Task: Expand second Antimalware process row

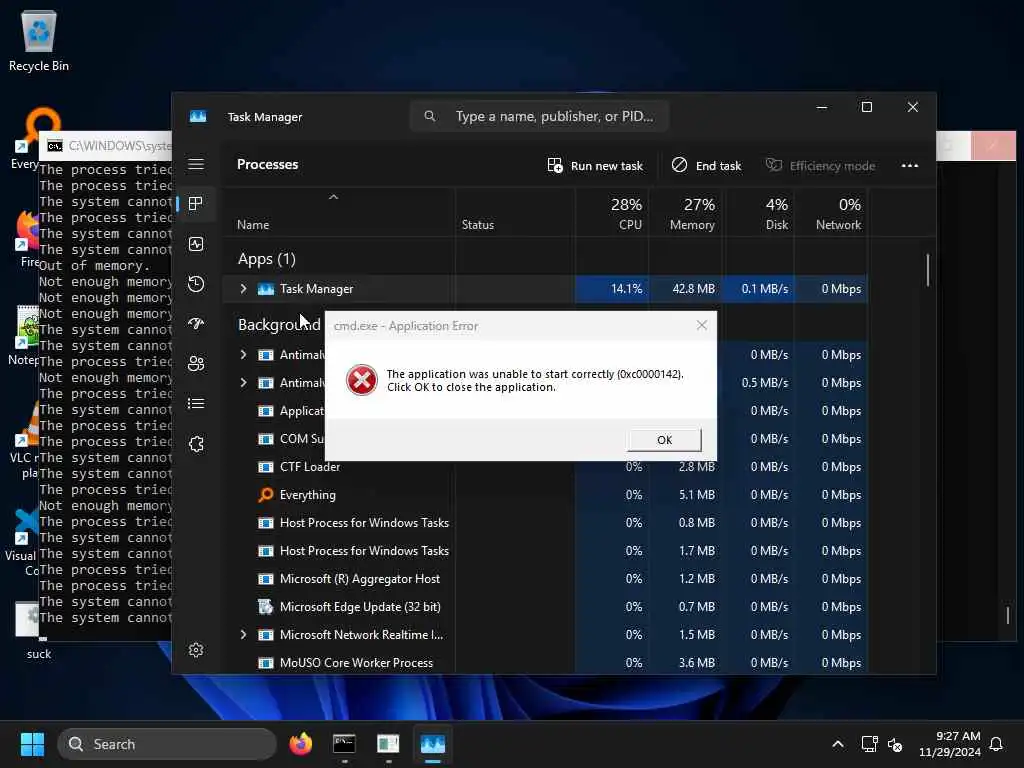Action: (x=243, y=383)
